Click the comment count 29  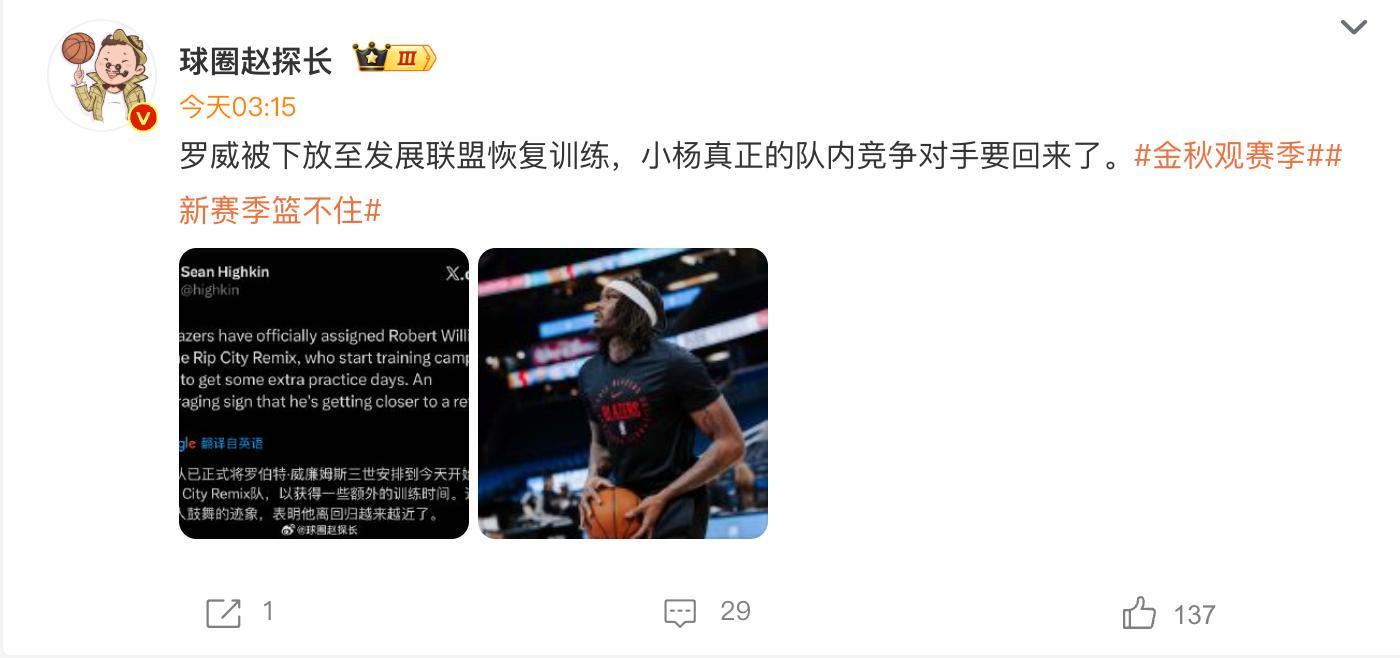[735, 611]
